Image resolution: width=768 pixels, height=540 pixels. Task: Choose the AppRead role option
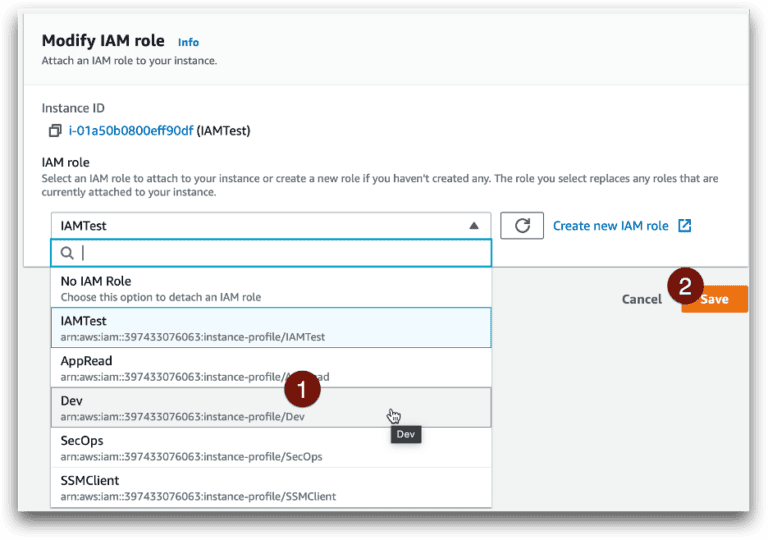tap(271, 368)
